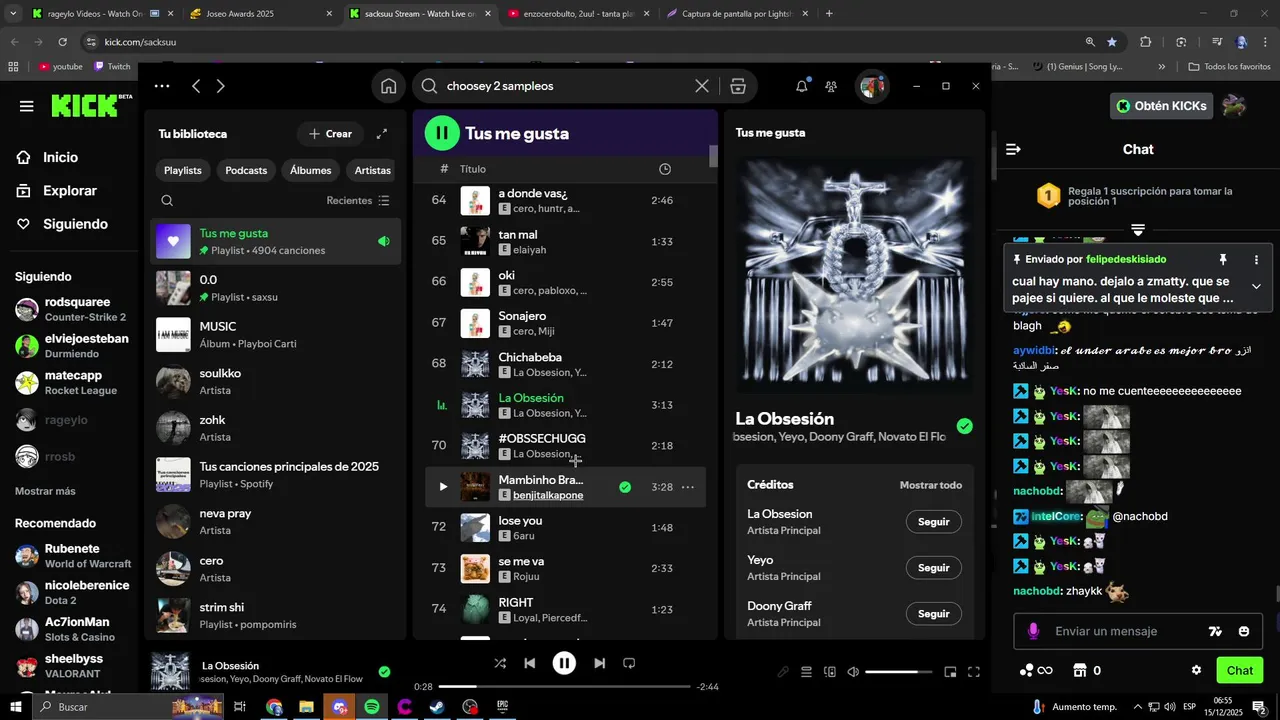Open Spotify Browse icon in search bar
Viewport: 1280px width, 720px height.
point(738,86)
